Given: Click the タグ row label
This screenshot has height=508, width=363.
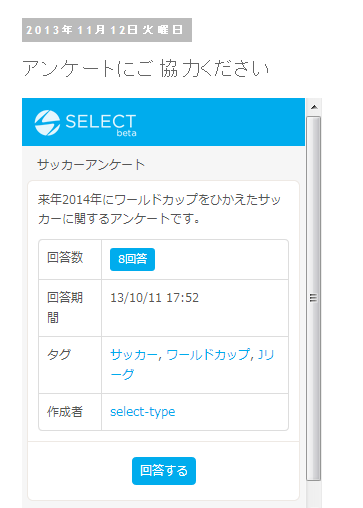Looking at the screenshot, I should click(59, 354).
